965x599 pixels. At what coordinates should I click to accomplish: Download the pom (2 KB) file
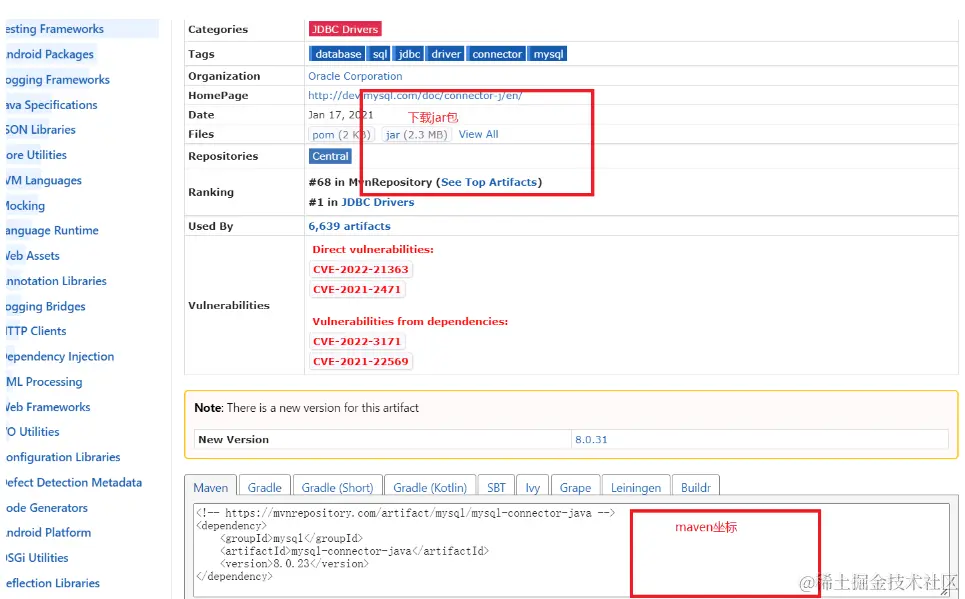(341, 134)
